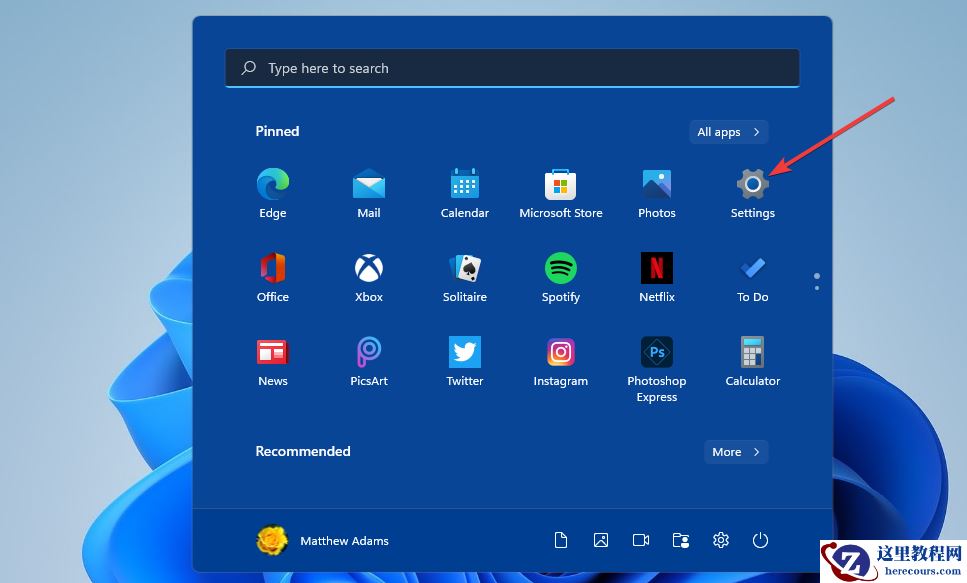Click the search box to start typing
967x583 pixels.
(512, 67)
